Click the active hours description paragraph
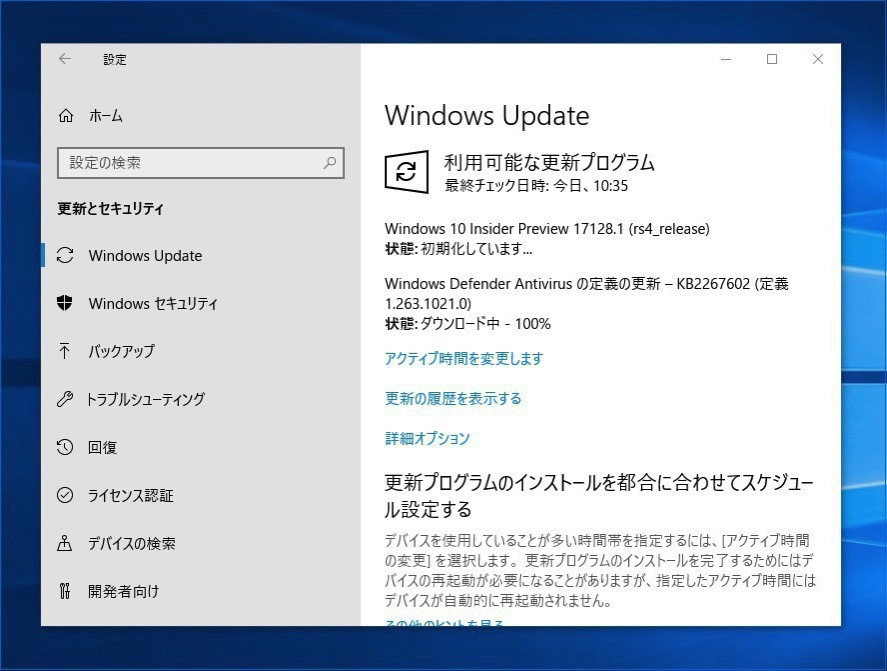 [600, 570]
